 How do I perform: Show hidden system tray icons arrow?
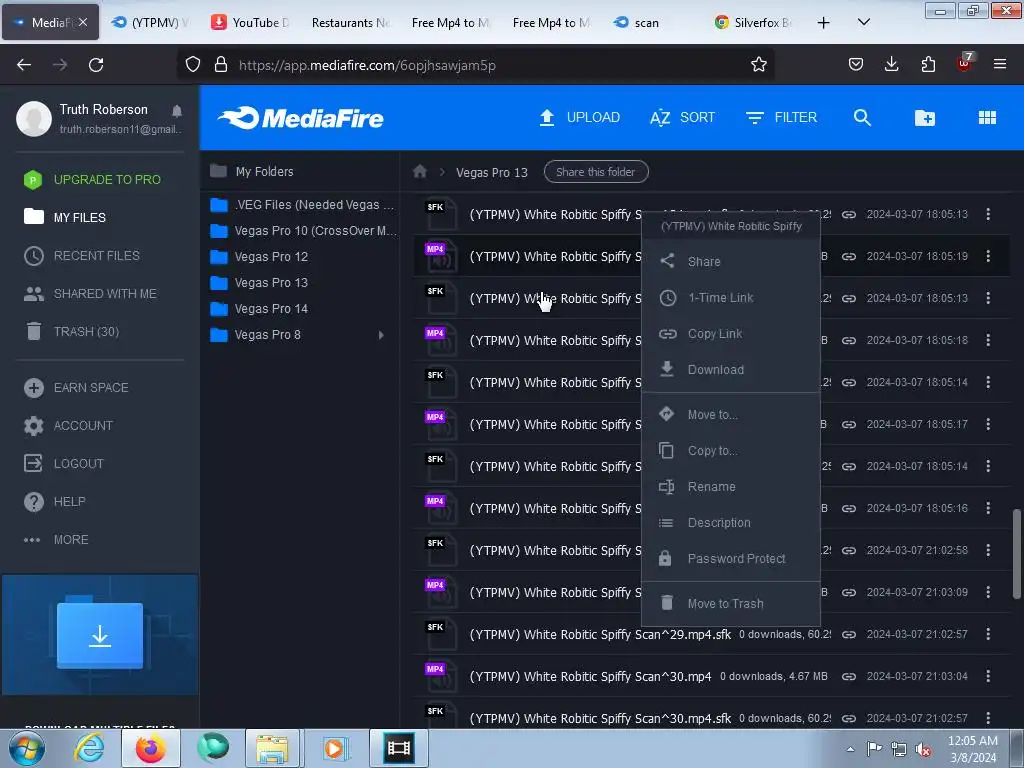pos(850,749)
